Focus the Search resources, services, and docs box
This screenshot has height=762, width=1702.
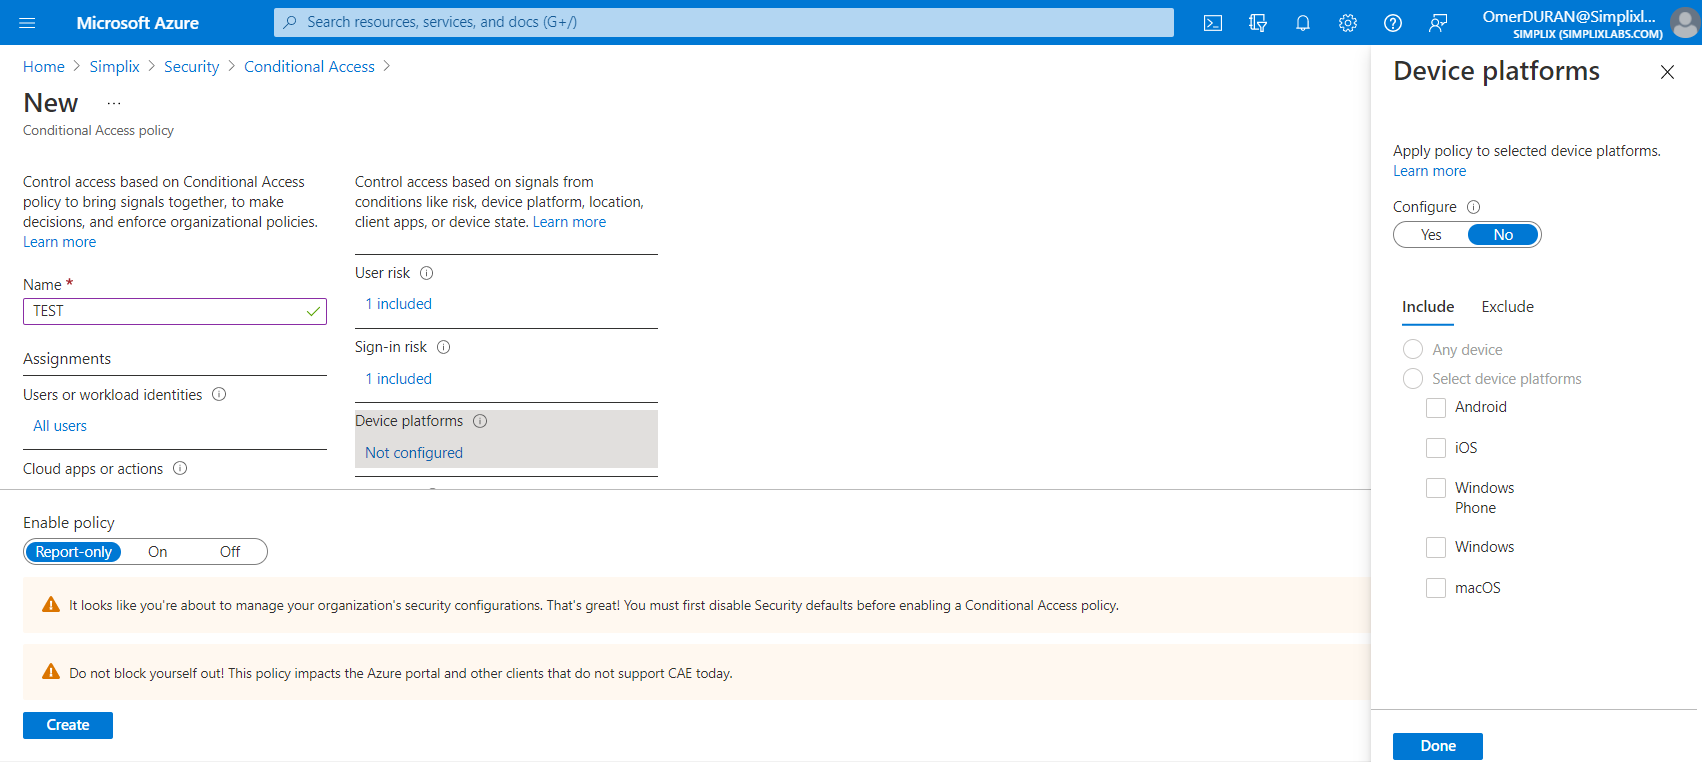(724, 22)
